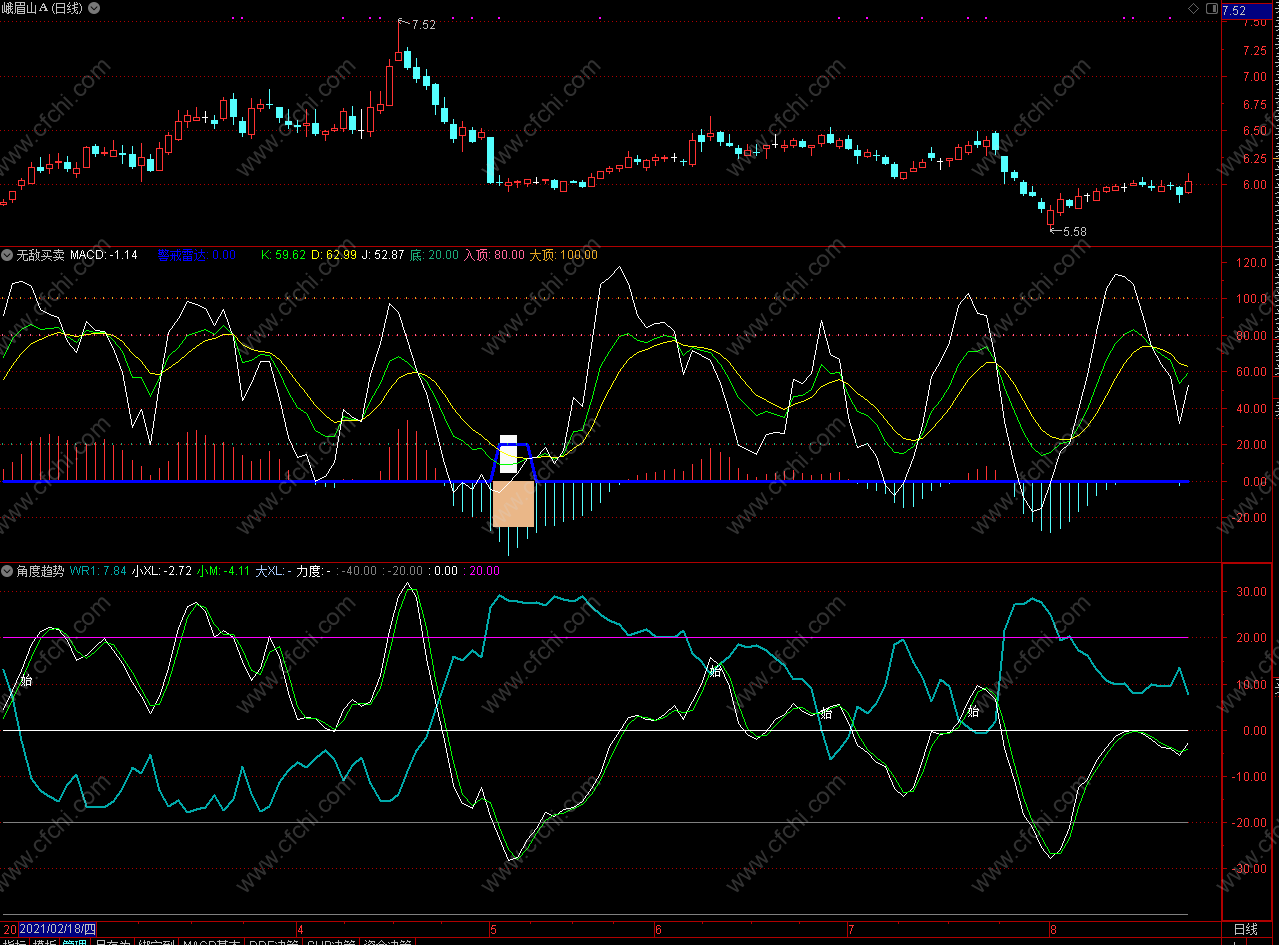
Task: Click the 日线 period button at bottom right
Action: pyautogui.click(x=1244, y=929)
